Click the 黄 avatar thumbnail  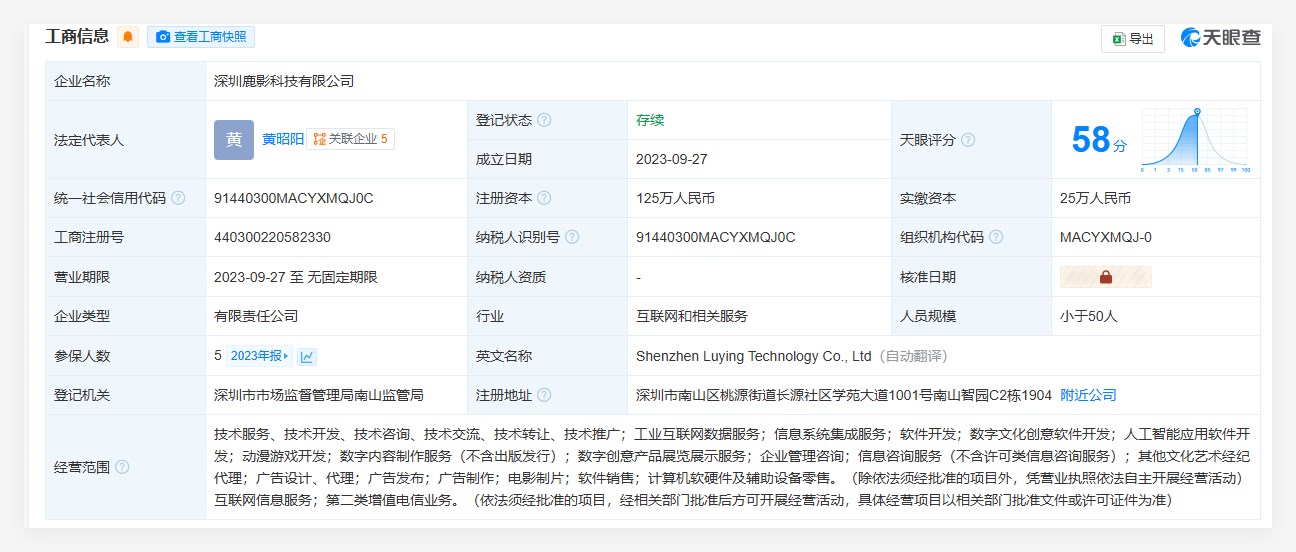tap(234, 140)
